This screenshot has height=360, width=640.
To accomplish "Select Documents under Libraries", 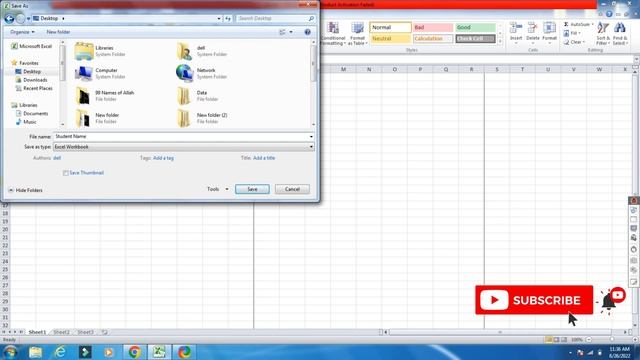I will pyautogui.click(x=36, y=113).
